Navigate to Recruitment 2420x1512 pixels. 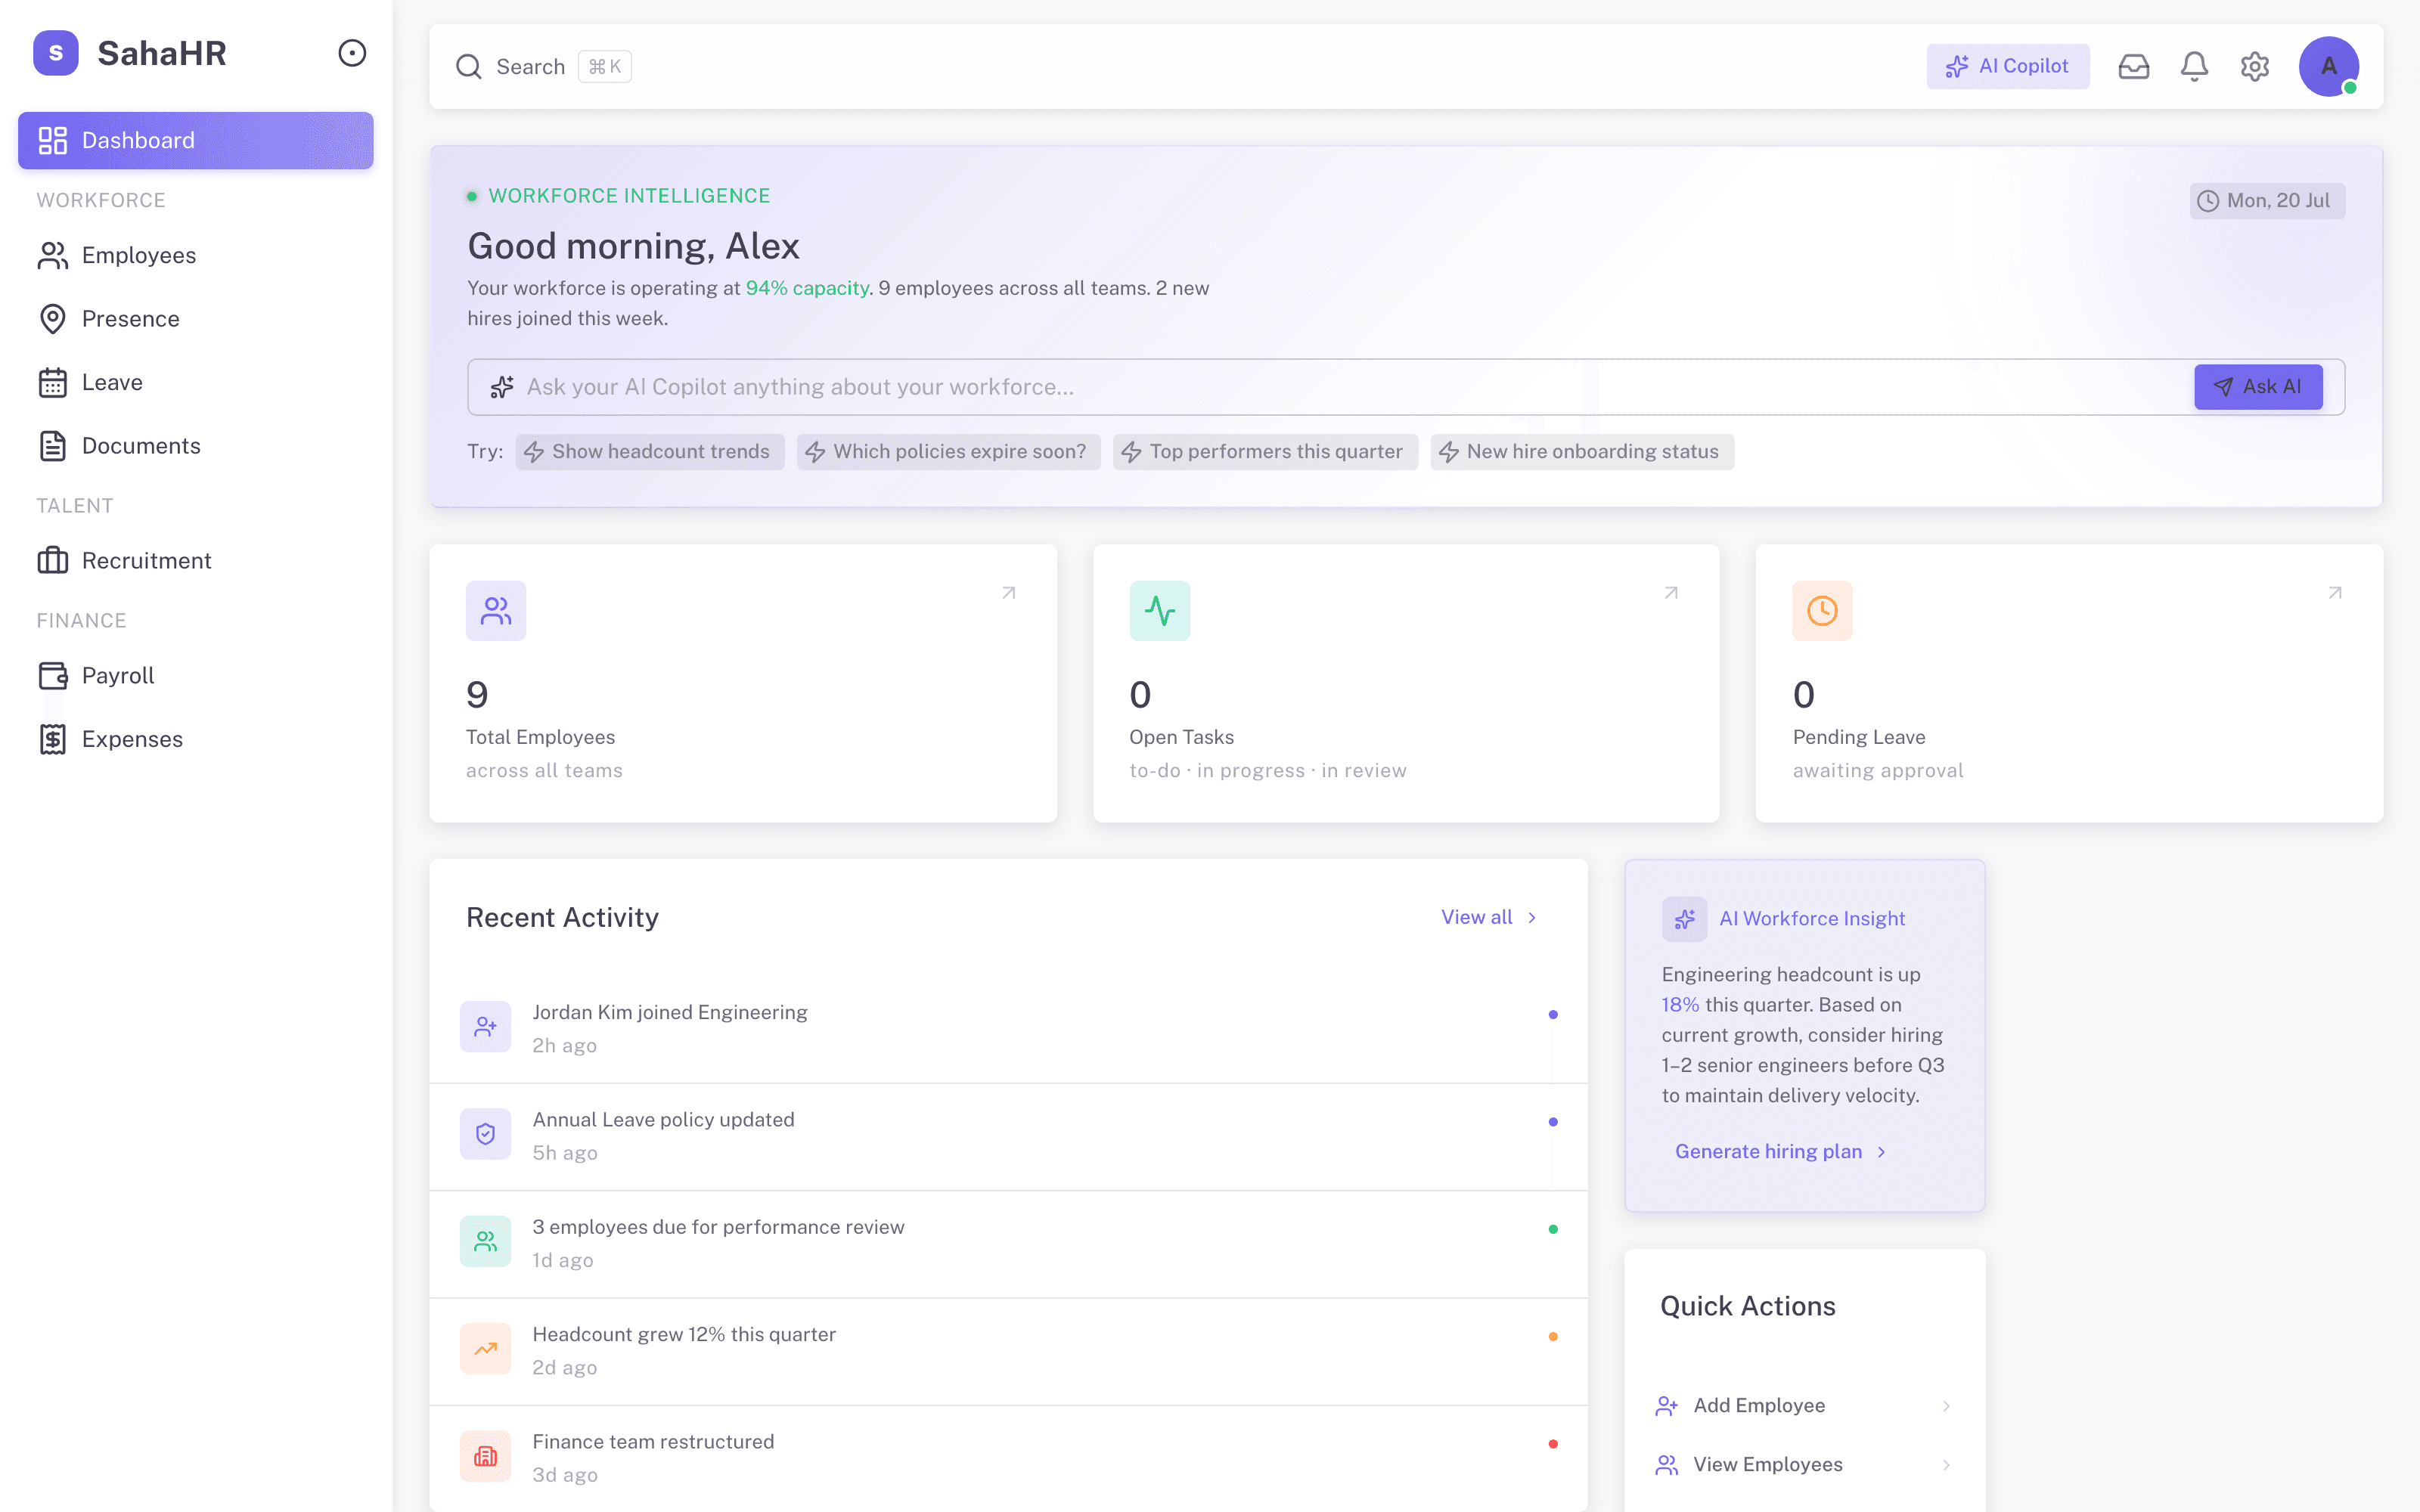pyautogui.click(x=196, y=561)
